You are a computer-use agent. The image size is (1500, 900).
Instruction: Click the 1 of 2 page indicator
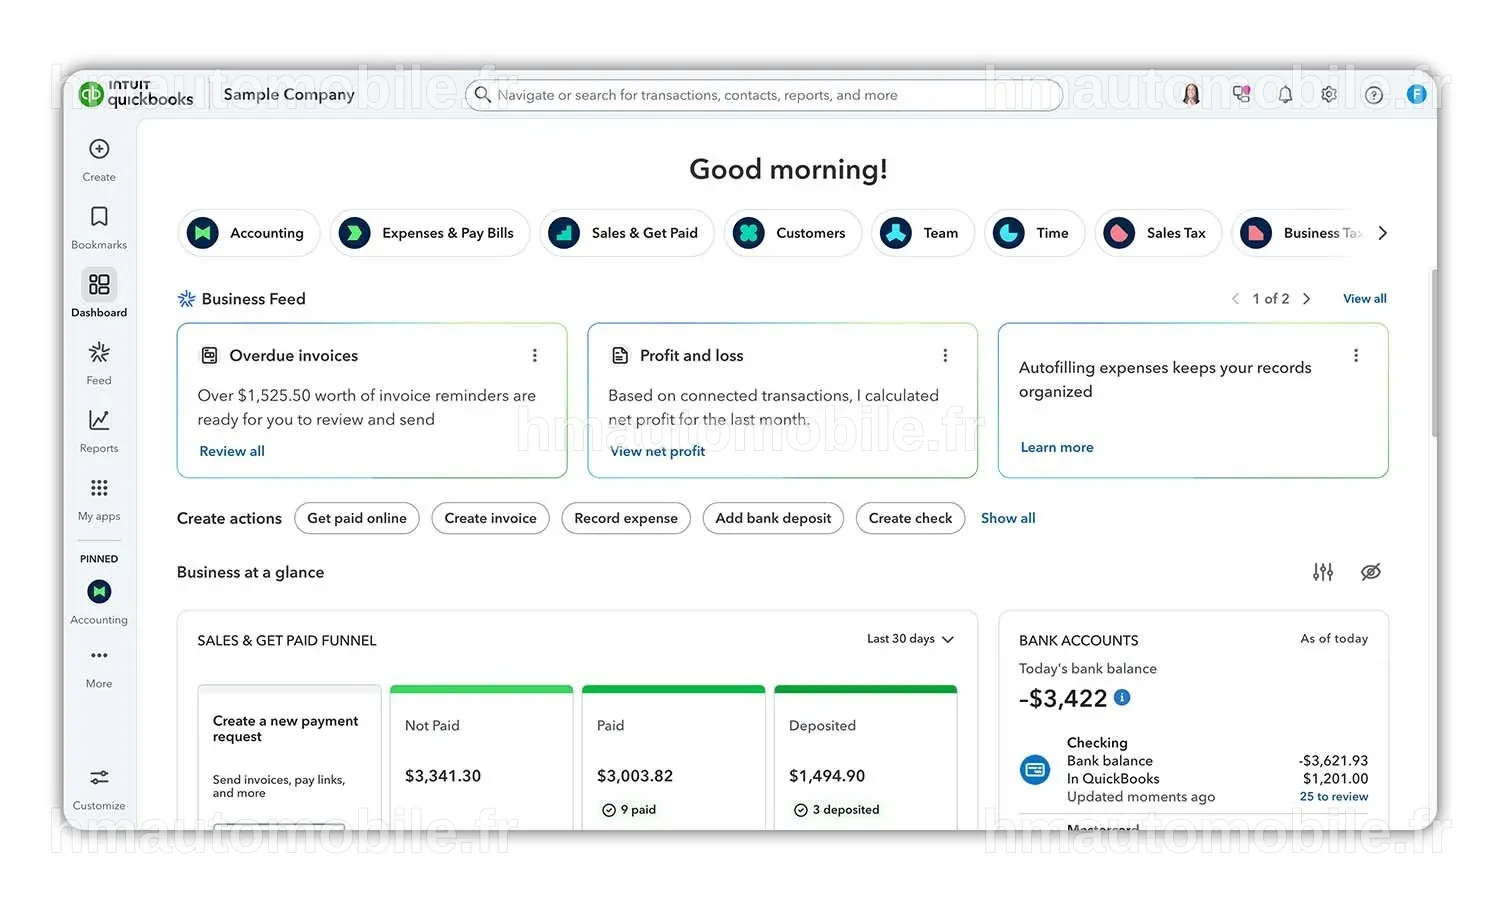pyautogui.click(x=1271, y=299)
